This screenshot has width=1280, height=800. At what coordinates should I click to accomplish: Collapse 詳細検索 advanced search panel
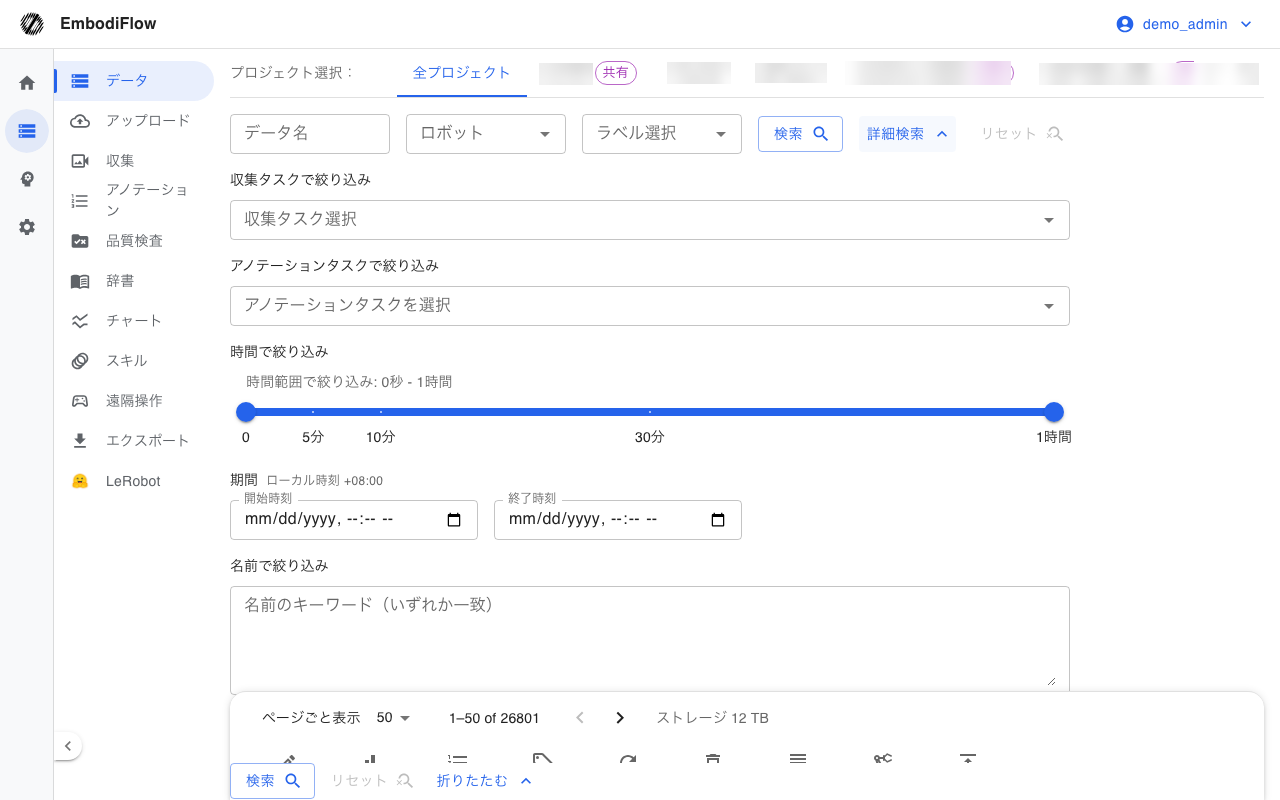coord(907,134)
